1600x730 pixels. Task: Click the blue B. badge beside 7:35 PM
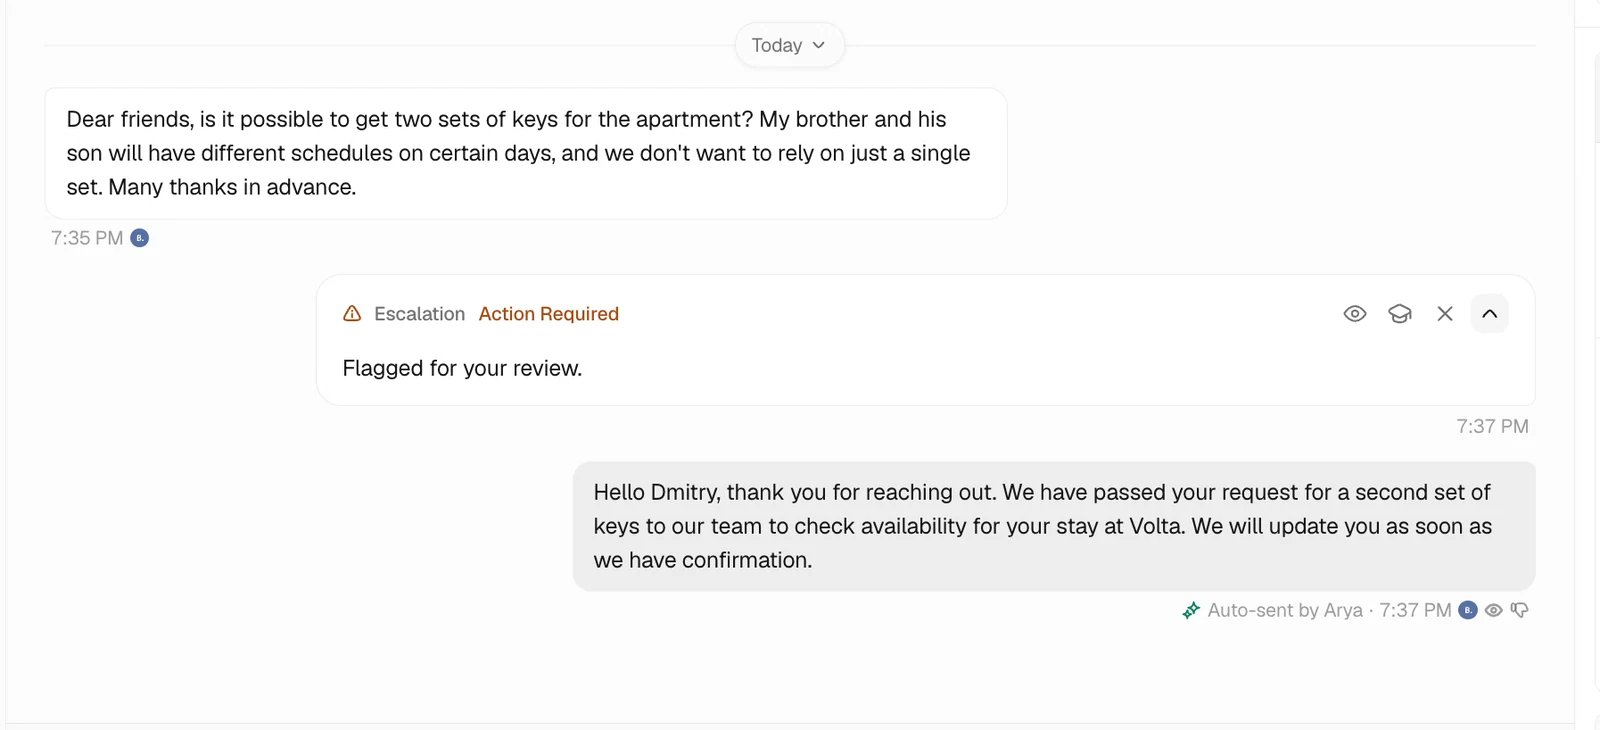click(x=140, y=238)
